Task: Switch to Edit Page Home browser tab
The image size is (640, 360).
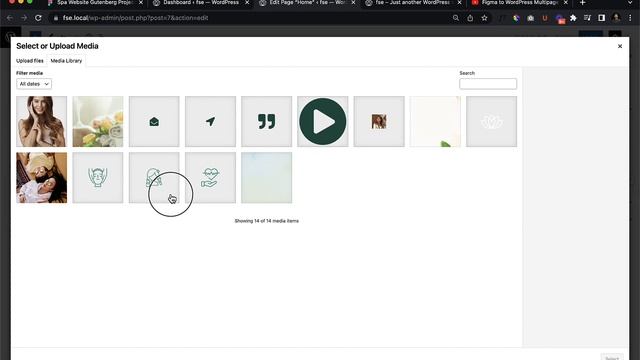Action: point(308,3)
